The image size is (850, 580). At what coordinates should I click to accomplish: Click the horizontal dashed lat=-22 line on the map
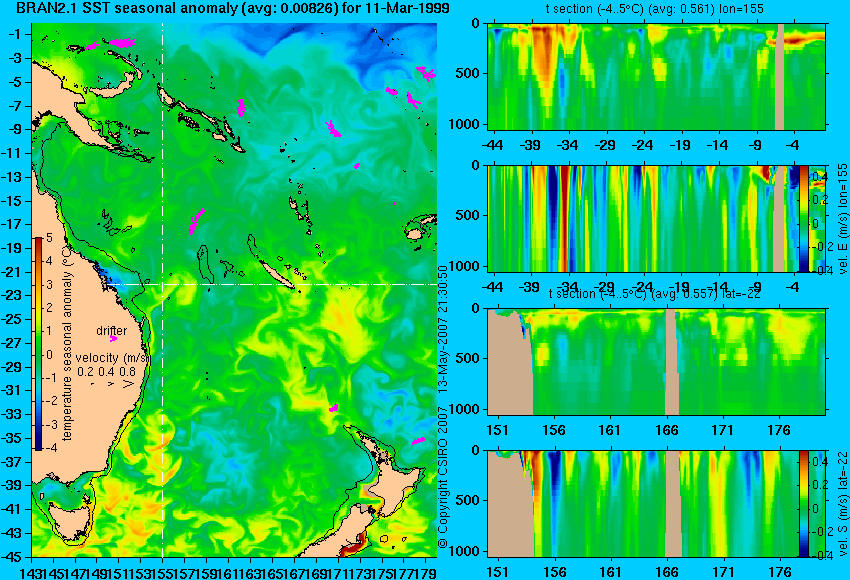pyautogui.click(x=271, y=284)
